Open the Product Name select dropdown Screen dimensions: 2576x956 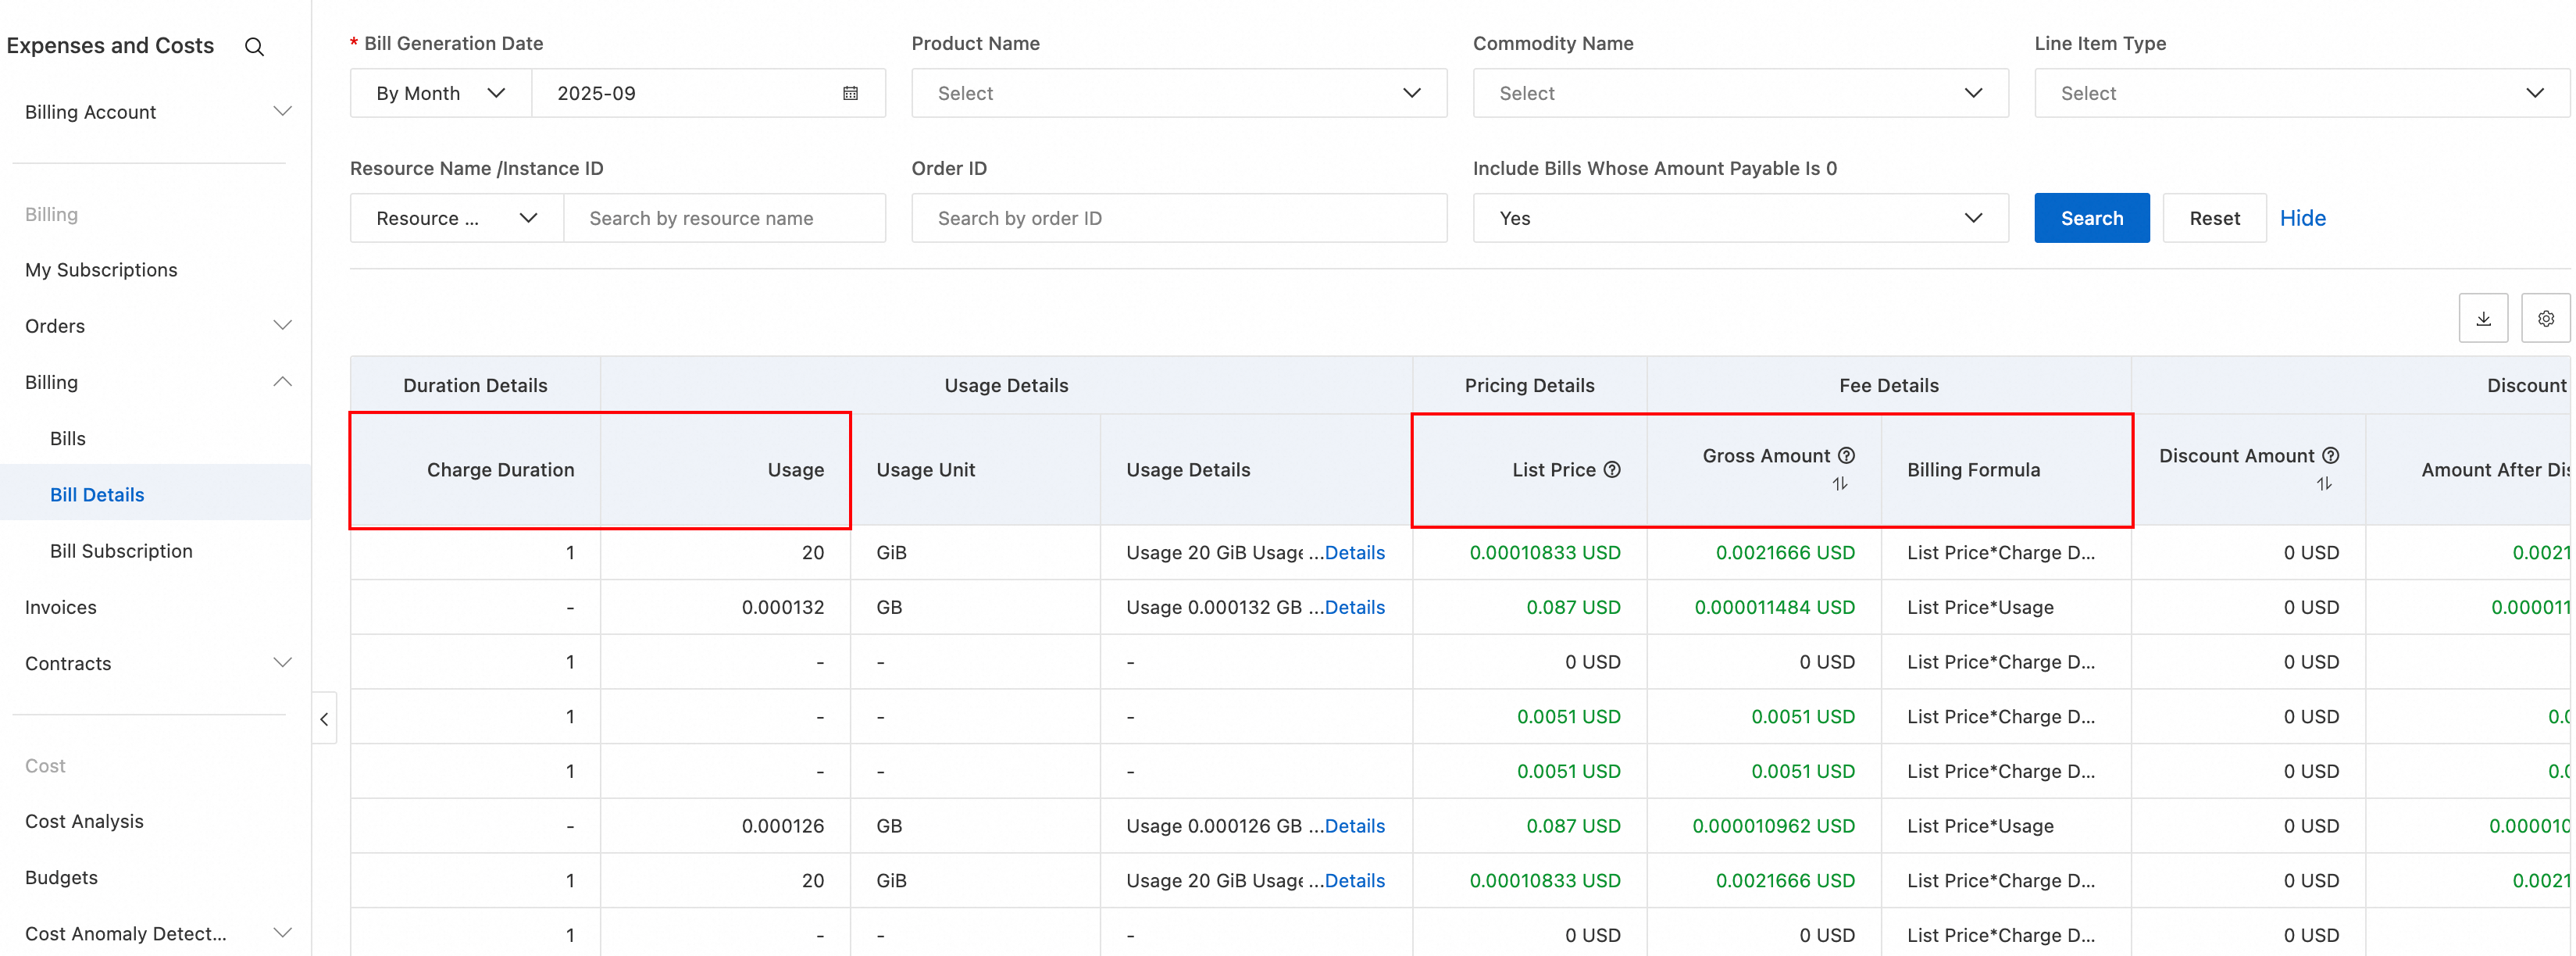tap(1178, 93)
